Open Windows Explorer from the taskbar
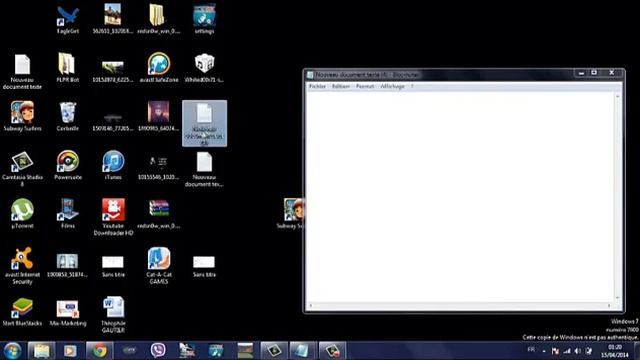Image resolution: width=640 pixels, height=360 pixels. pos(41,351)
